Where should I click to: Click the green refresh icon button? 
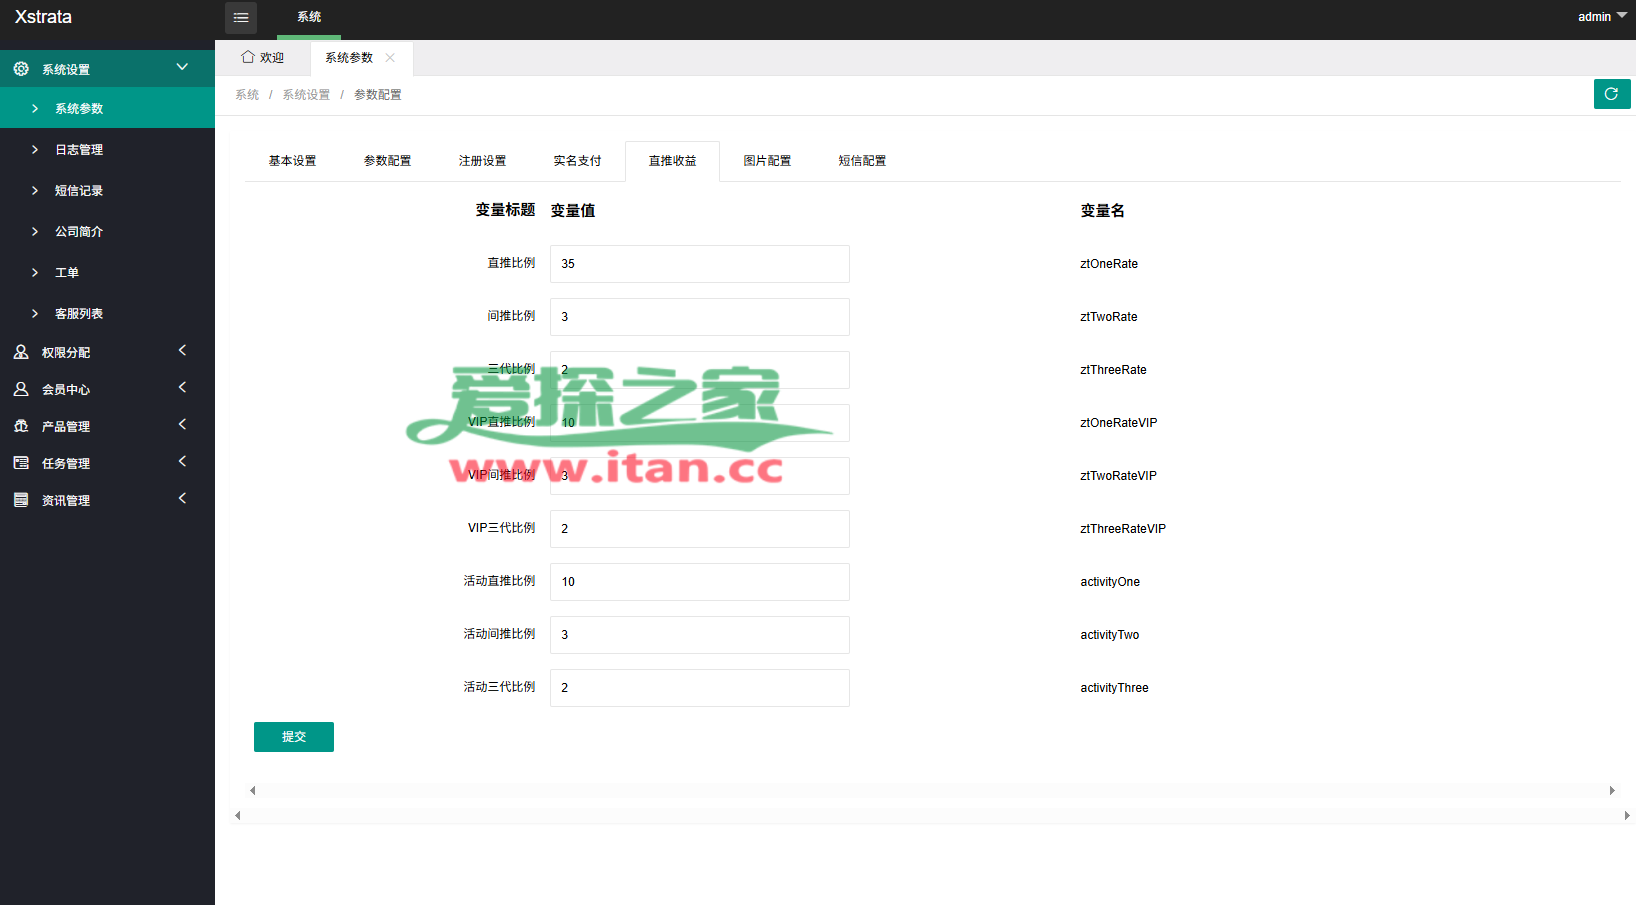[x=1611, y=94]
